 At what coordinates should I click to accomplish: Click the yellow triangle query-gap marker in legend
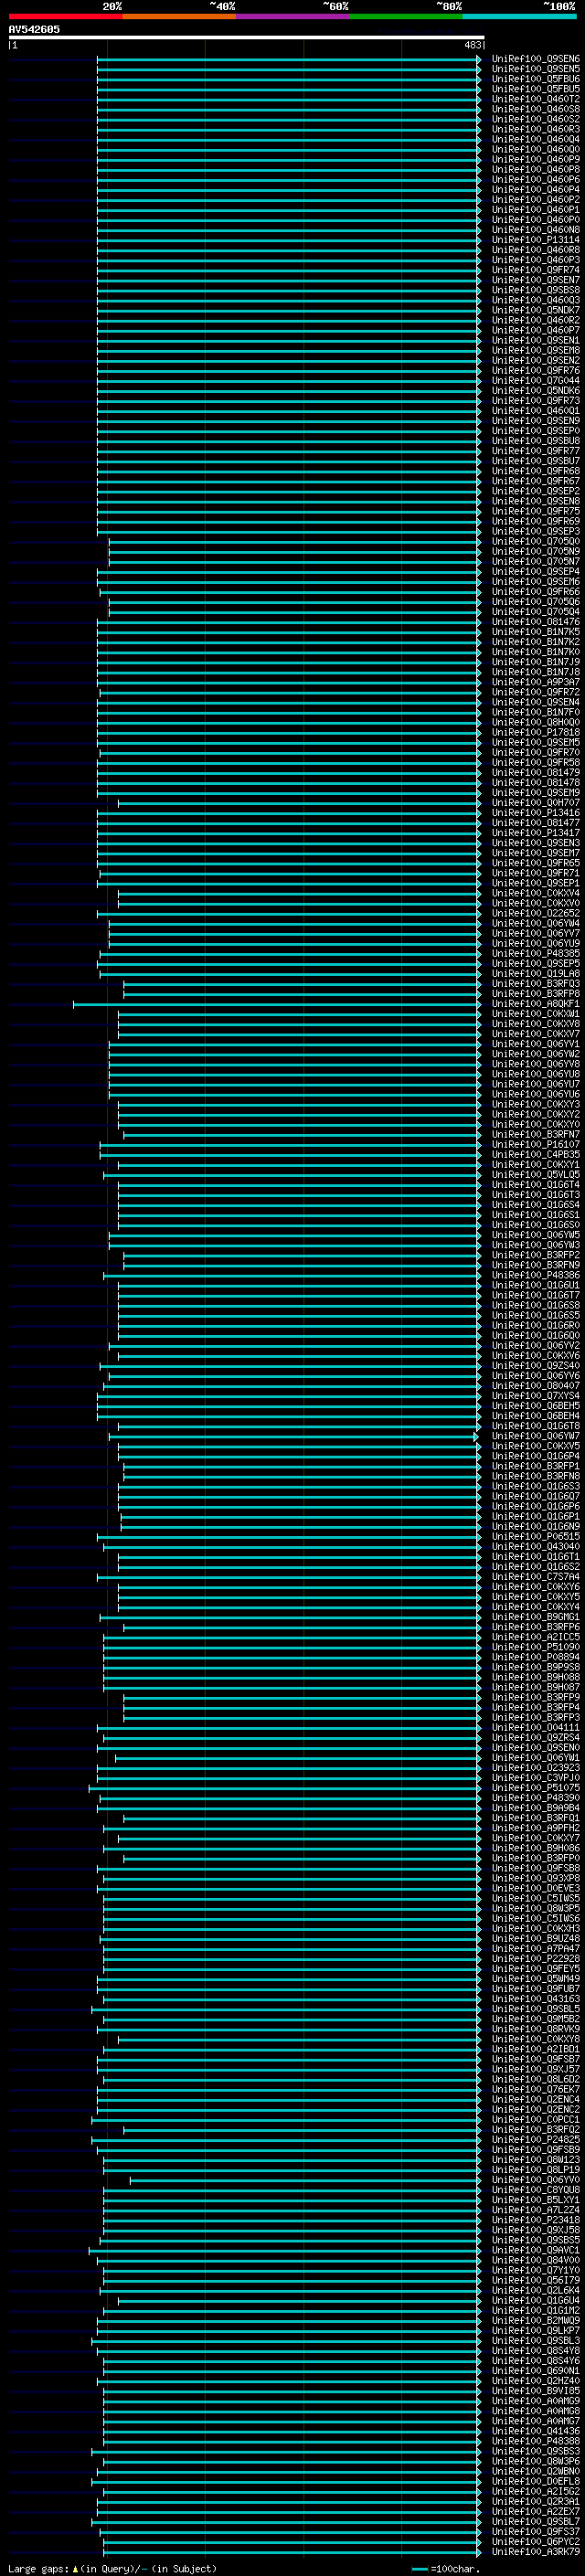click(75, 2569)
